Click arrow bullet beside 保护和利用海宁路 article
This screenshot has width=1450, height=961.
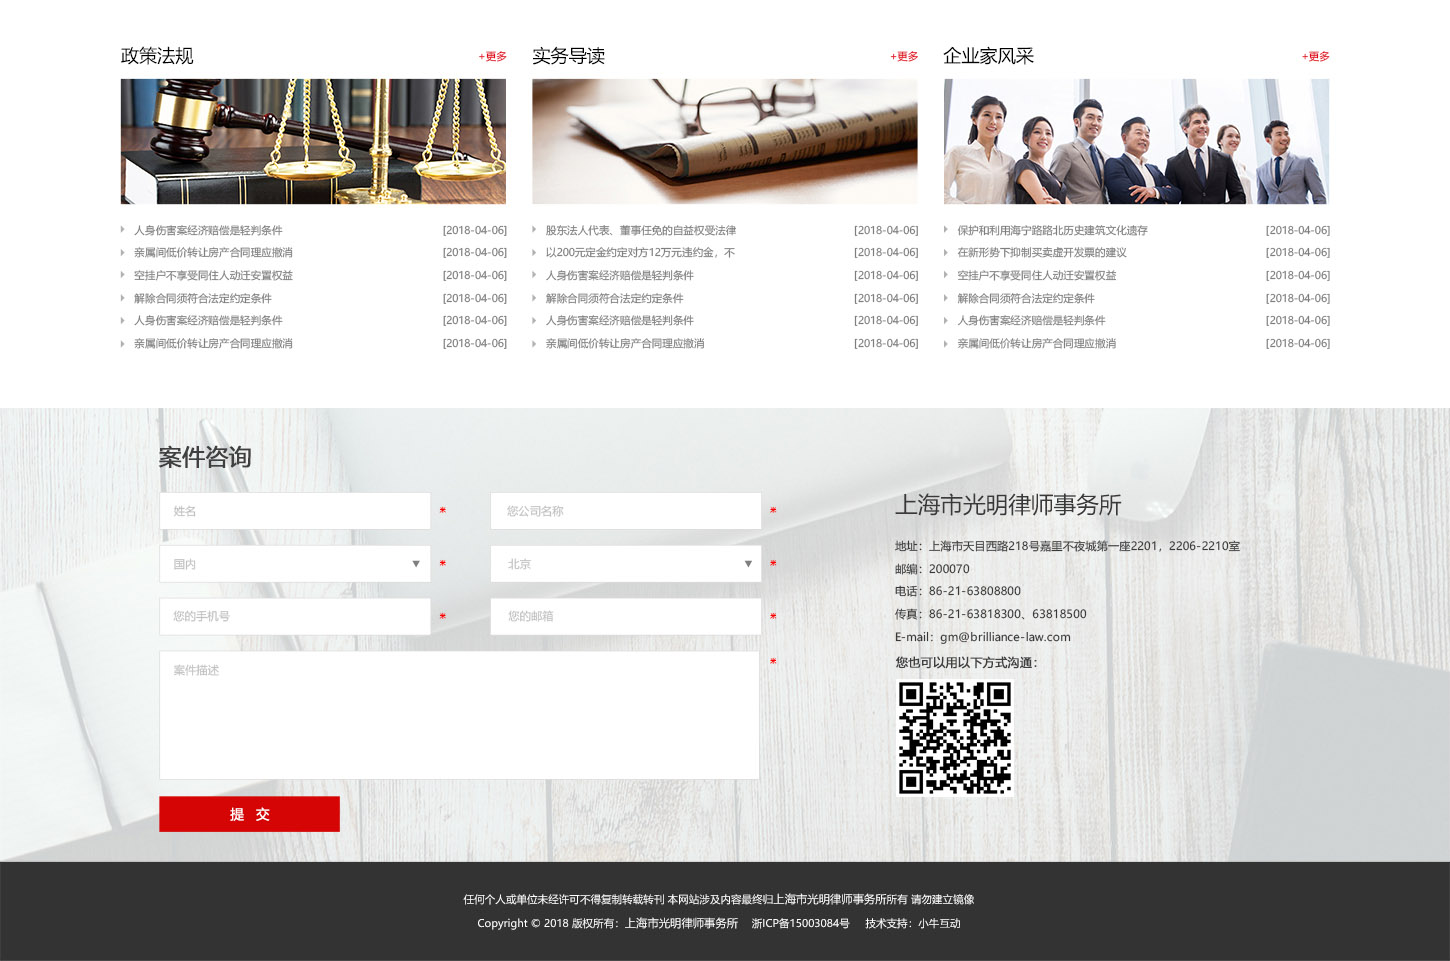tap(946, 230)
